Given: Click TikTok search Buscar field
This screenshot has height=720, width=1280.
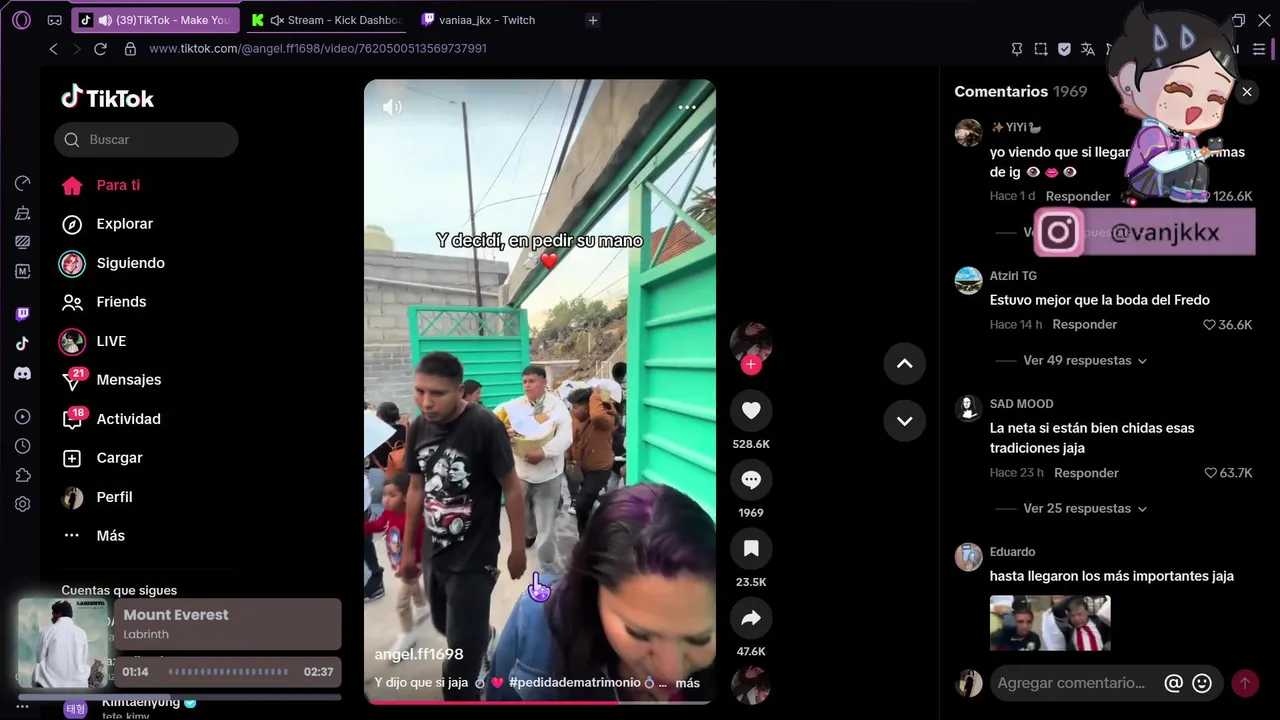Looking at the screenshot, I should tap(146, 140).
